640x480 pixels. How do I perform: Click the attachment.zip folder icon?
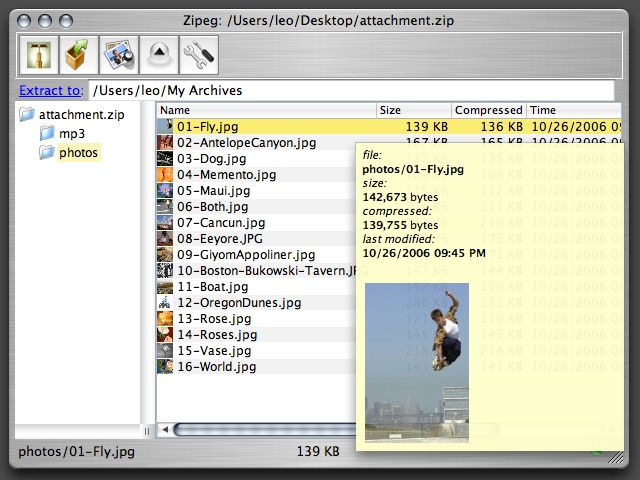coord(27,114)
